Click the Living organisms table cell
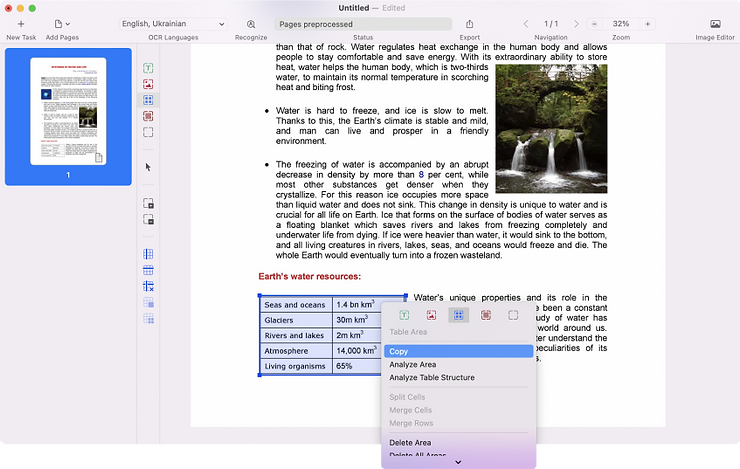The height and width of the screenshot is (469, 740). tap(296, 366)
